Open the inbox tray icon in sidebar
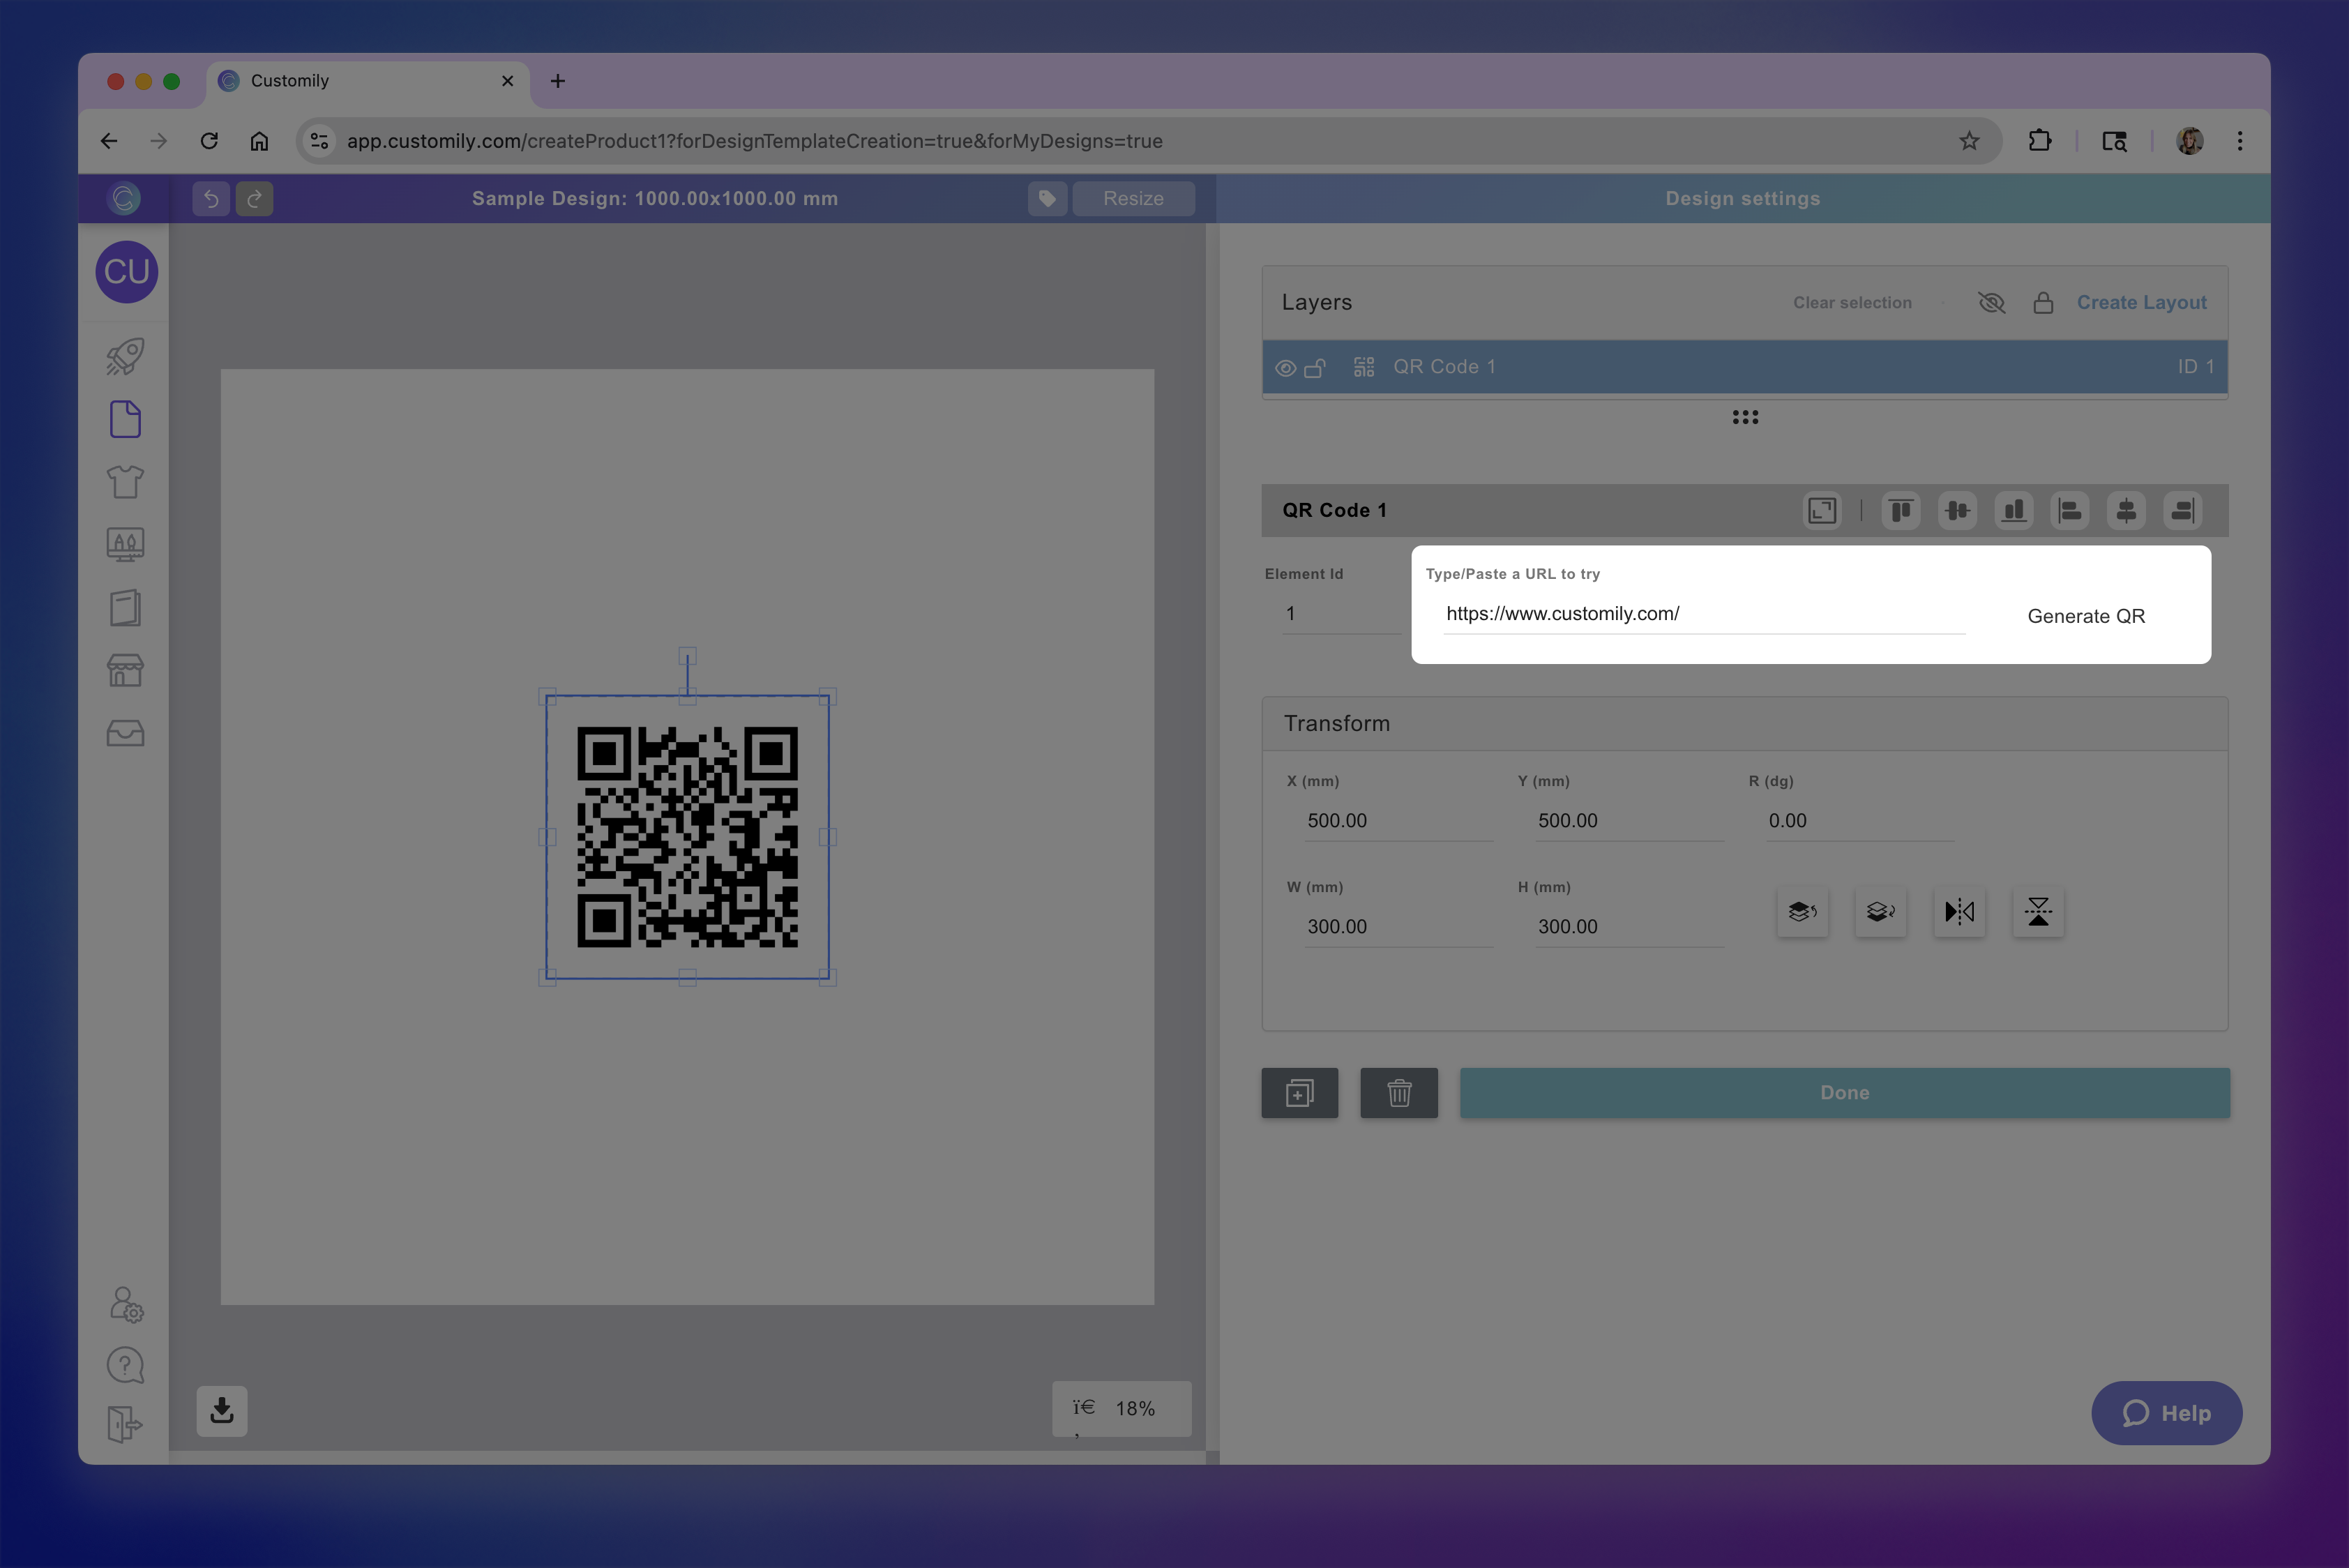Screen dimensions: 2349x1568 [x=125, y=733]
